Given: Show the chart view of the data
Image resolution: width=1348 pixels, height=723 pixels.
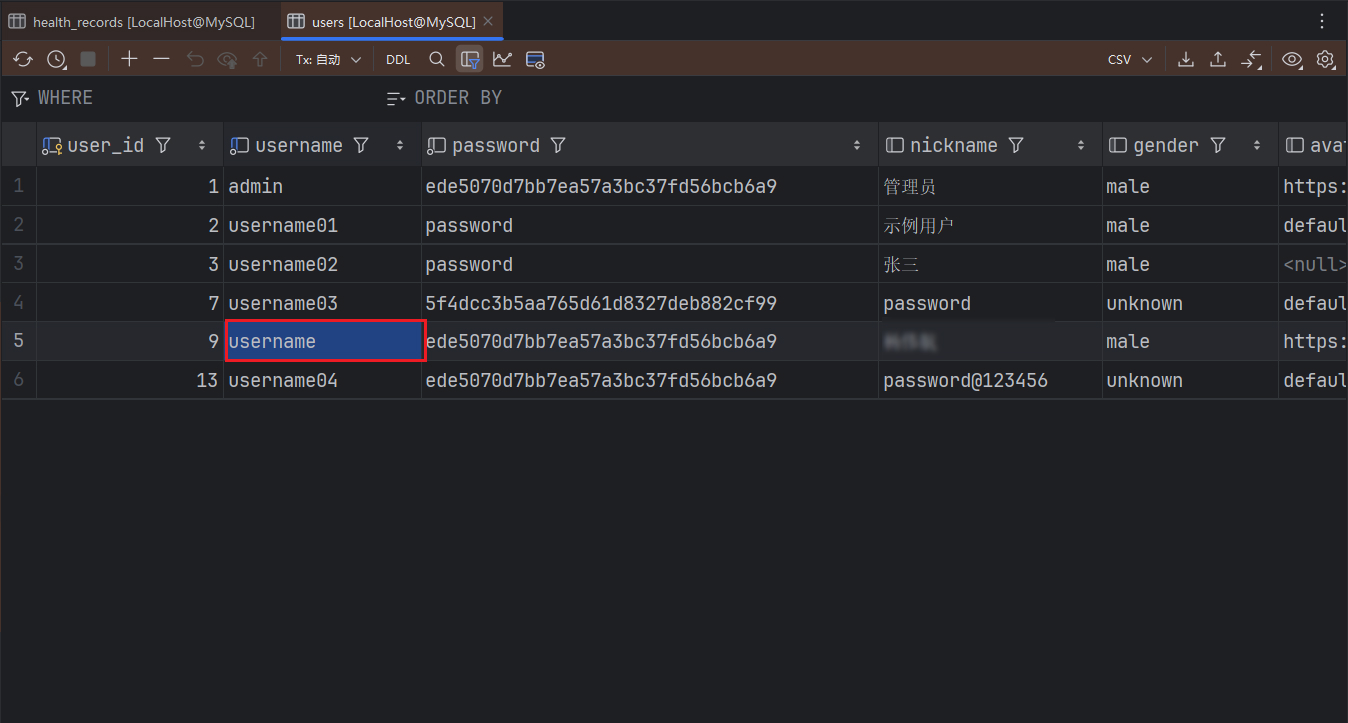Looking at the screenshot, I should click(x=502, y=59).
